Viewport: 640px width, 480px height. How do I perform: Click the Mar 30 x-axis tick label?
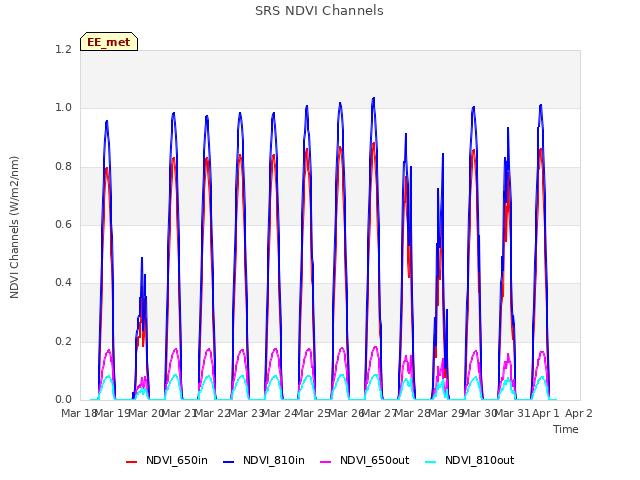[x=479, y=413]
